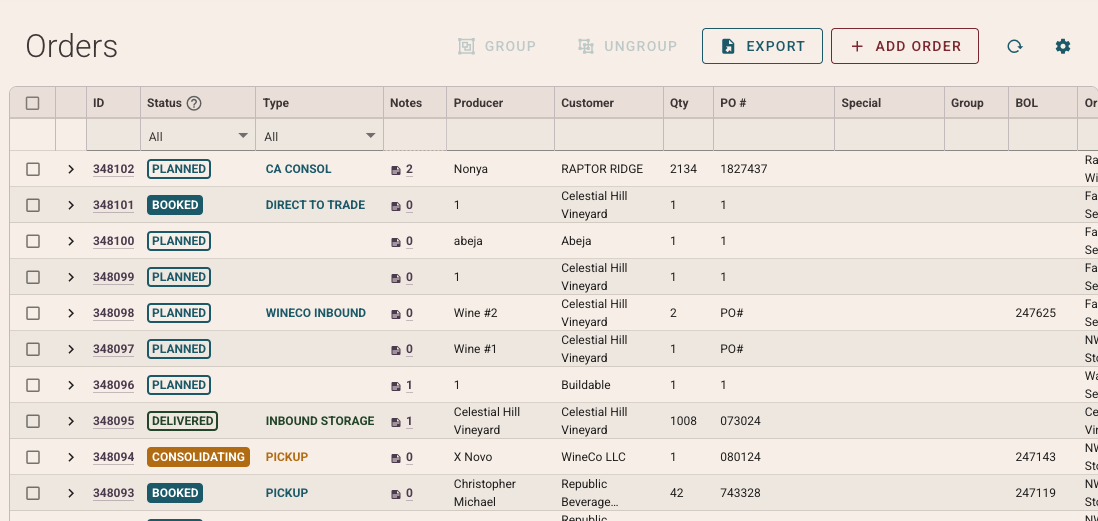
Task: Sort by the PO # column header
Action: (732, 103)
